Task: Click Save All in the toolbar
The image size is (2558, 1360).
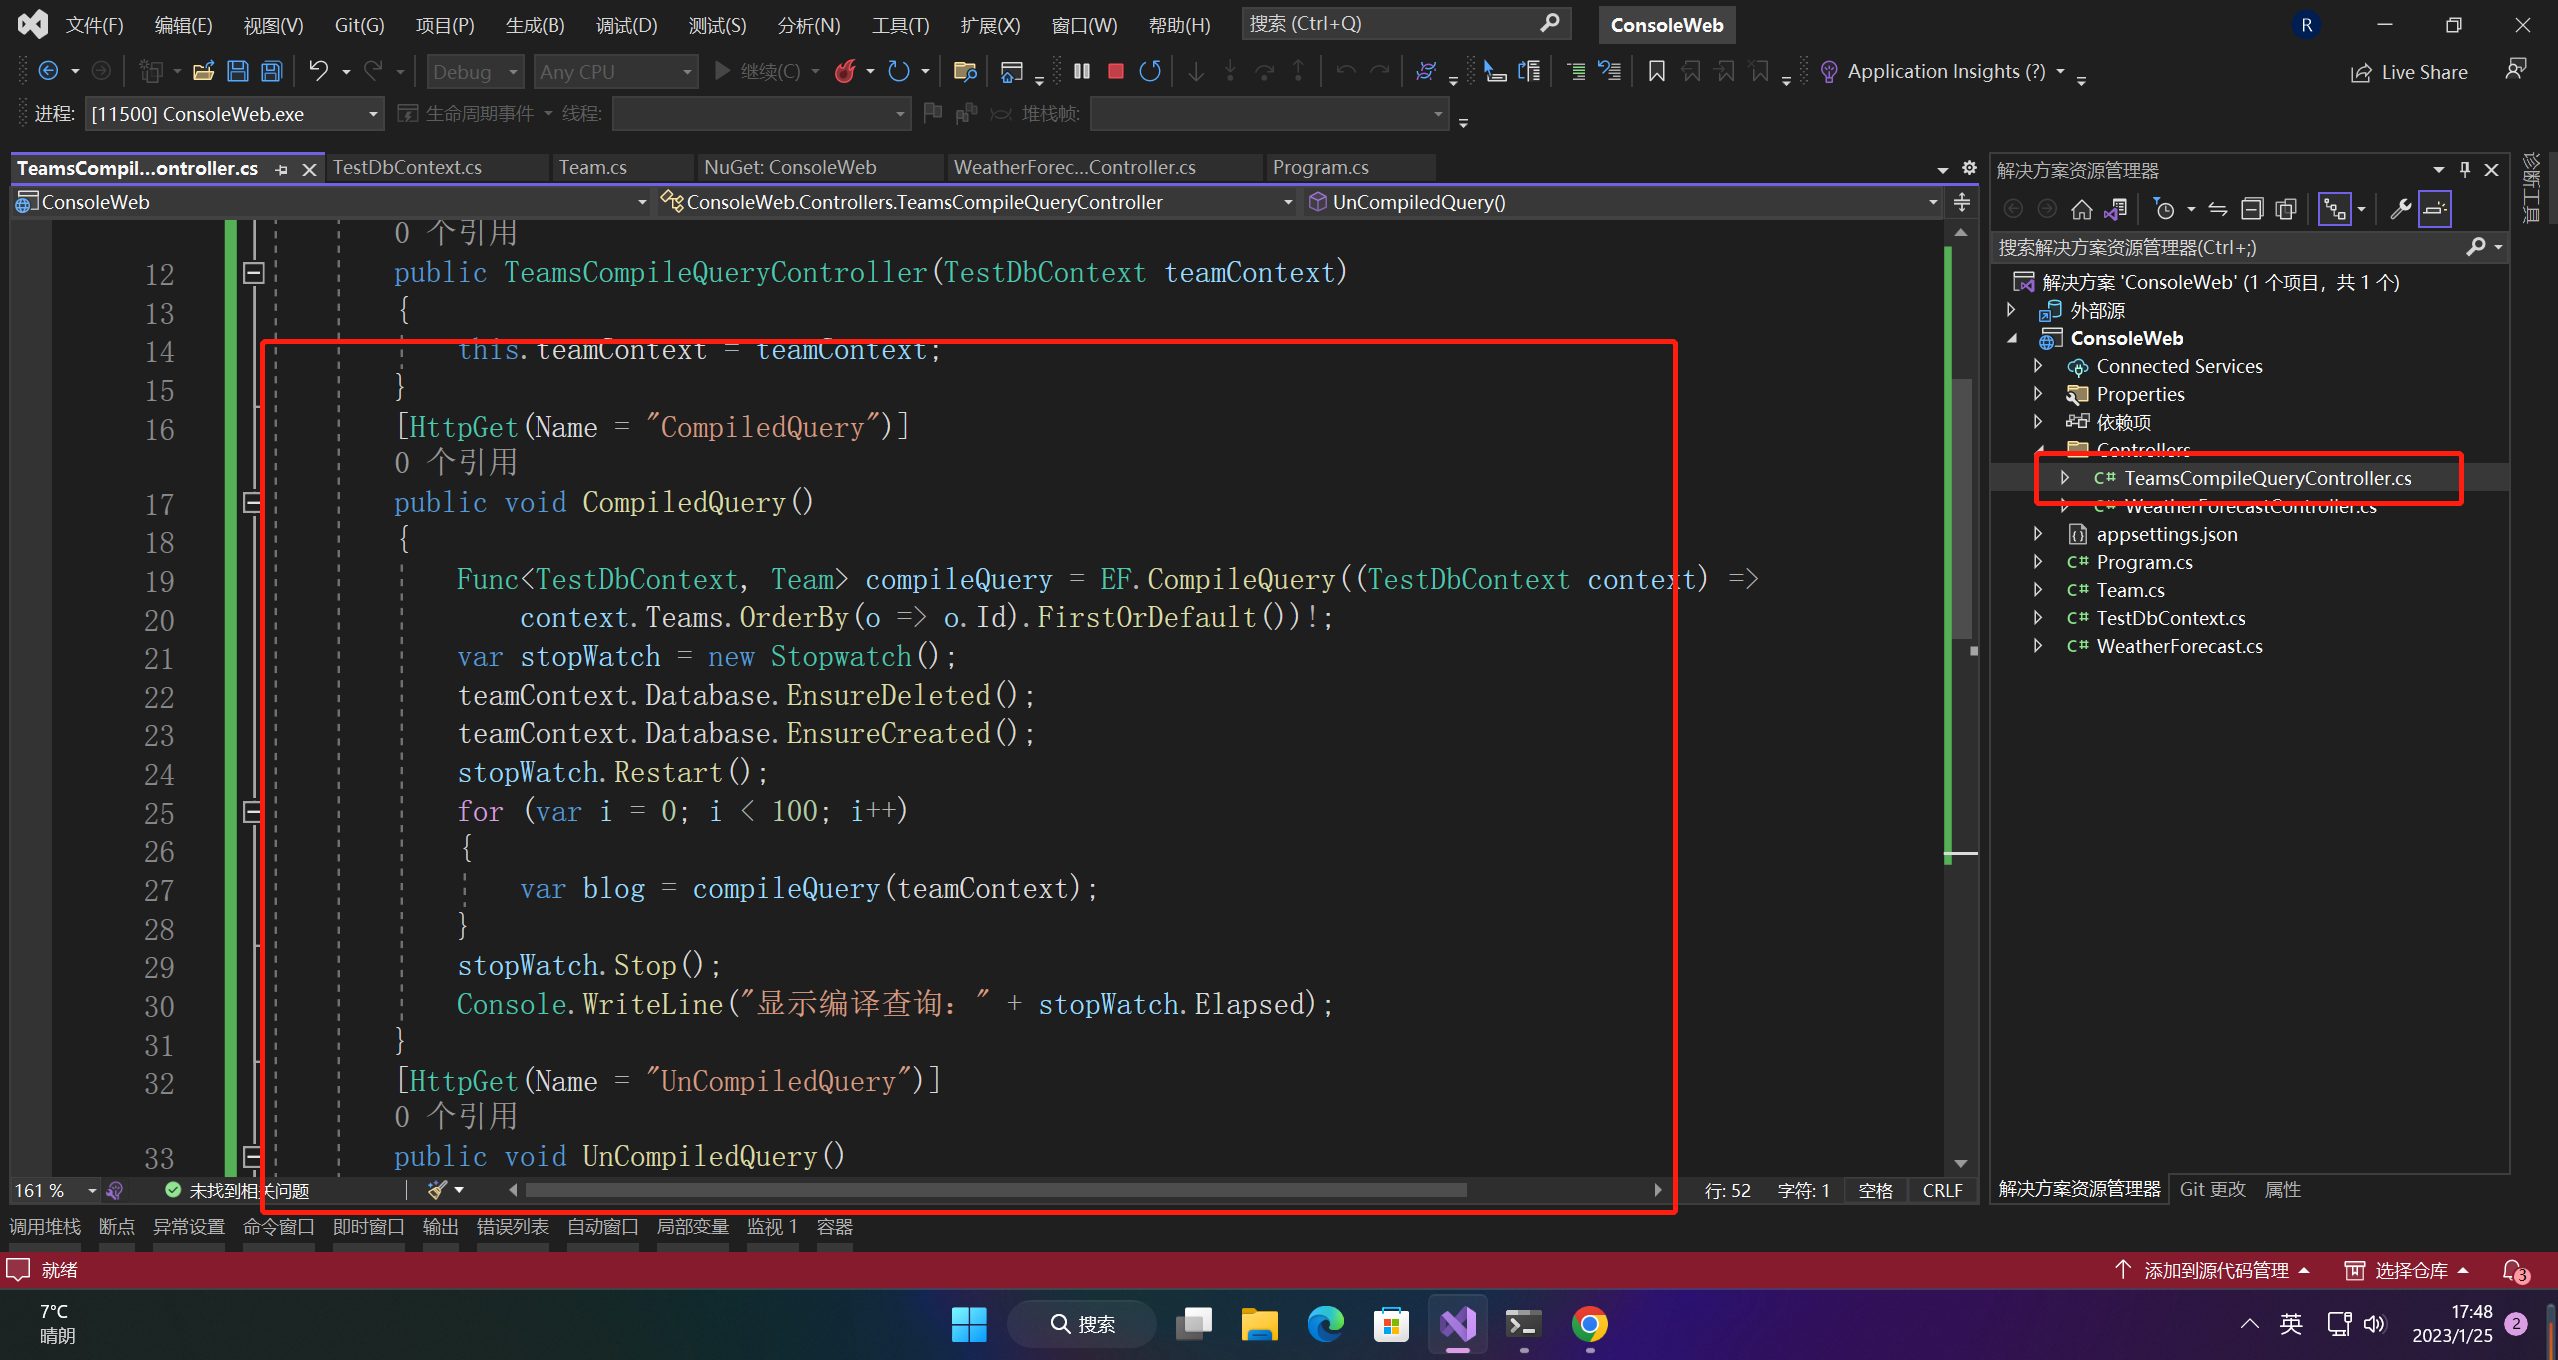Action: [x=271, y=71]
